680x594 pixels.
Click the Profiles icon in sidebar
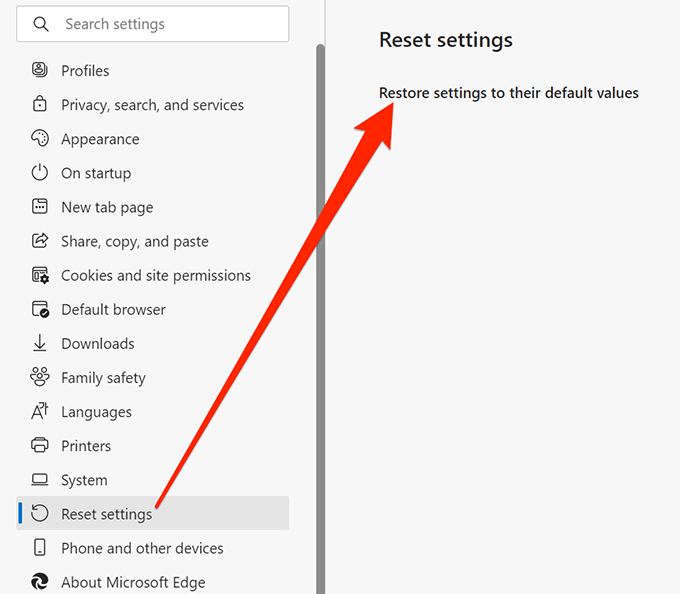tap(40, 71)
